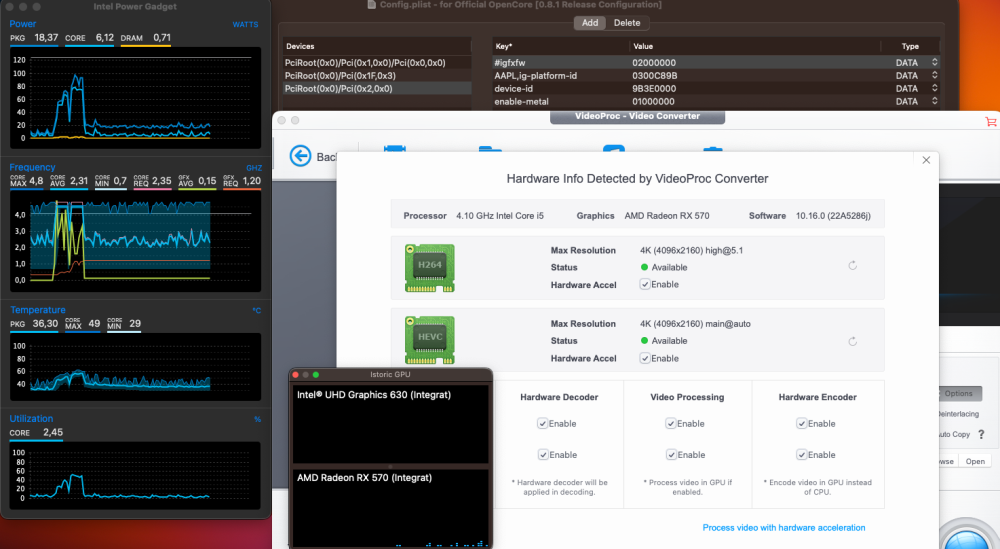
Task: Click the Type column header
Action: 910,46
